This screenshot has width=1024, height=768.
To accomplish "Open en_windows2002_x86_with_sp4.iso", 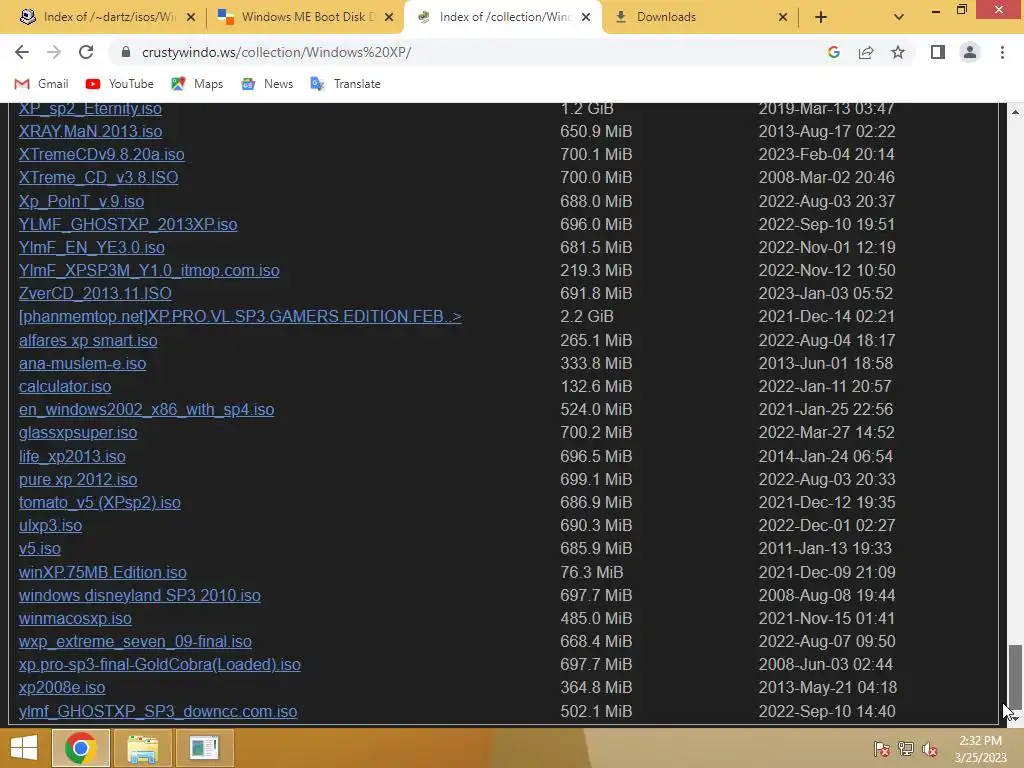I will coord(146,409).
